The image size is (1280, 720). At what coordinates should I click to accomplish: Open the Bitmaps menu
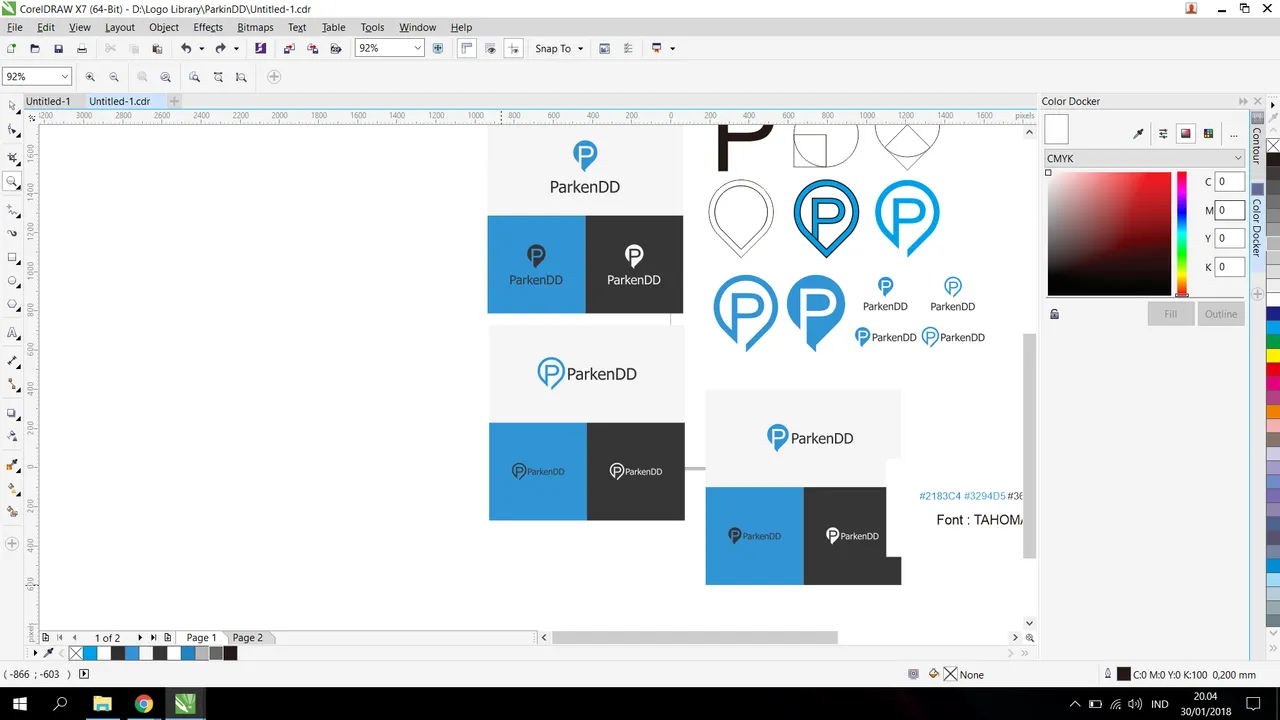pos(255,27)
